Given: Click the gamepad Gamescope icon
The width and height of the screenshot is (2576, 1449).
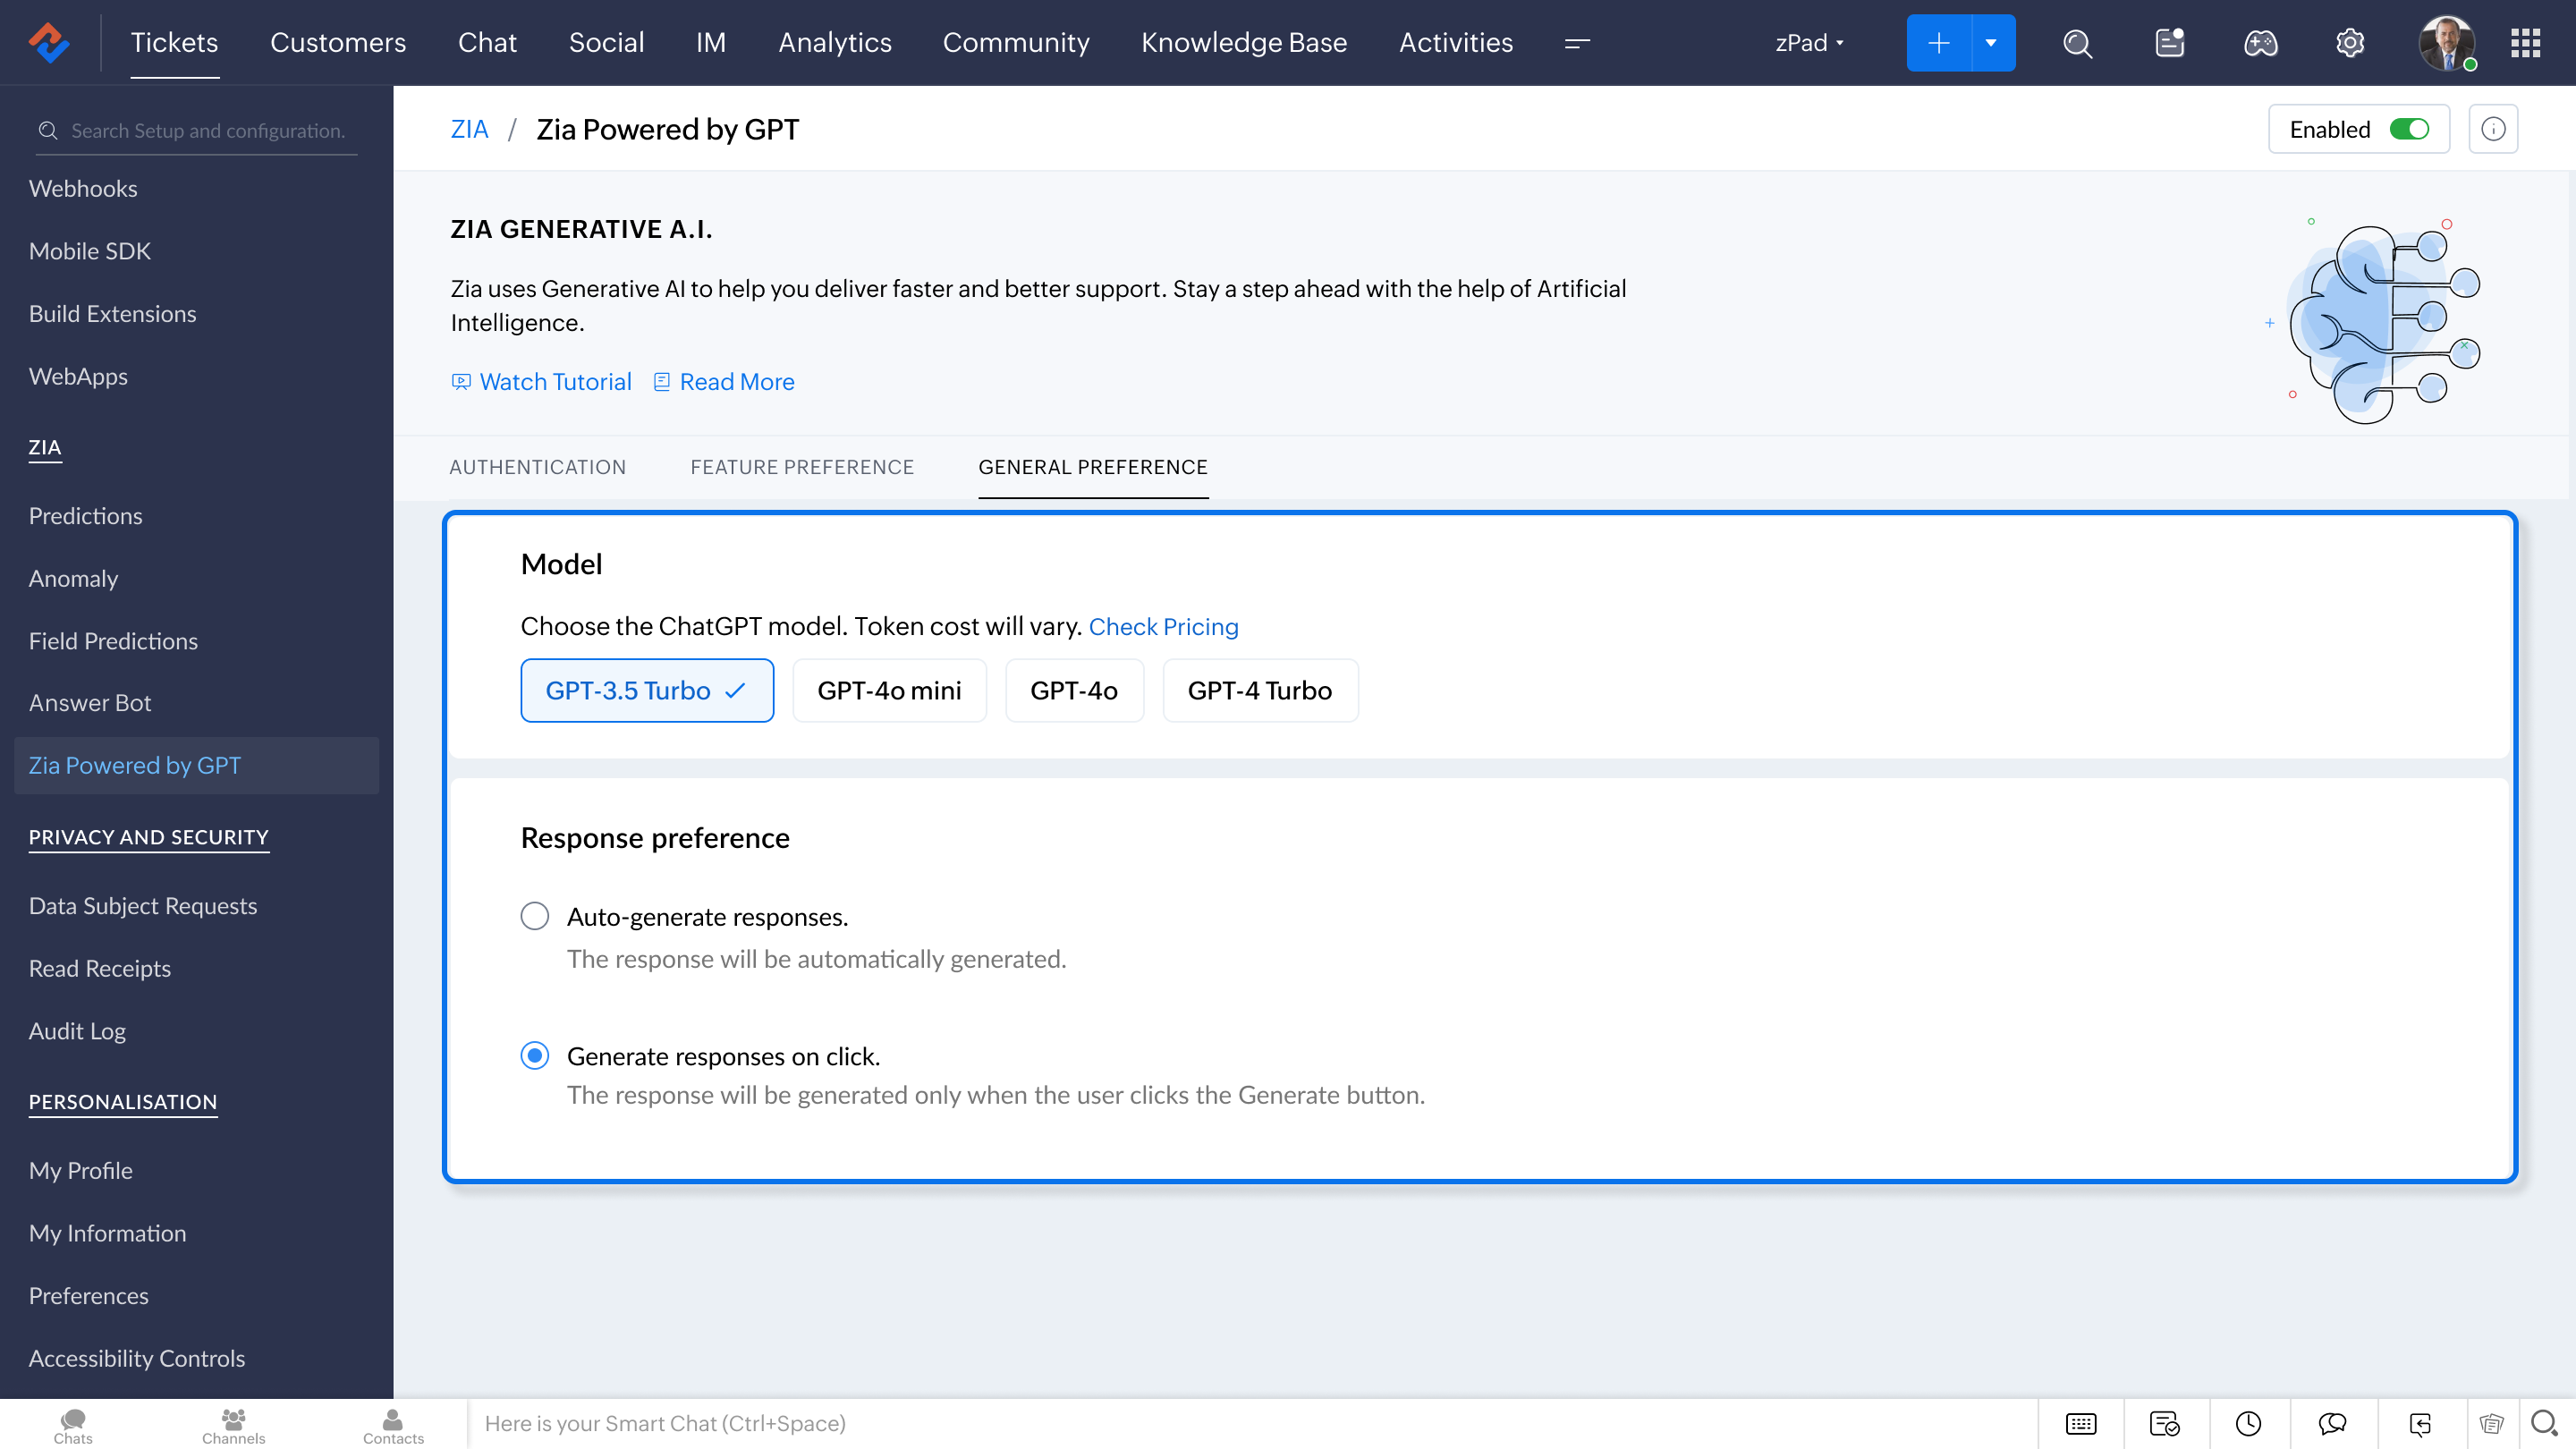Looking at the screenshot, I should [x=2260, y=43].
